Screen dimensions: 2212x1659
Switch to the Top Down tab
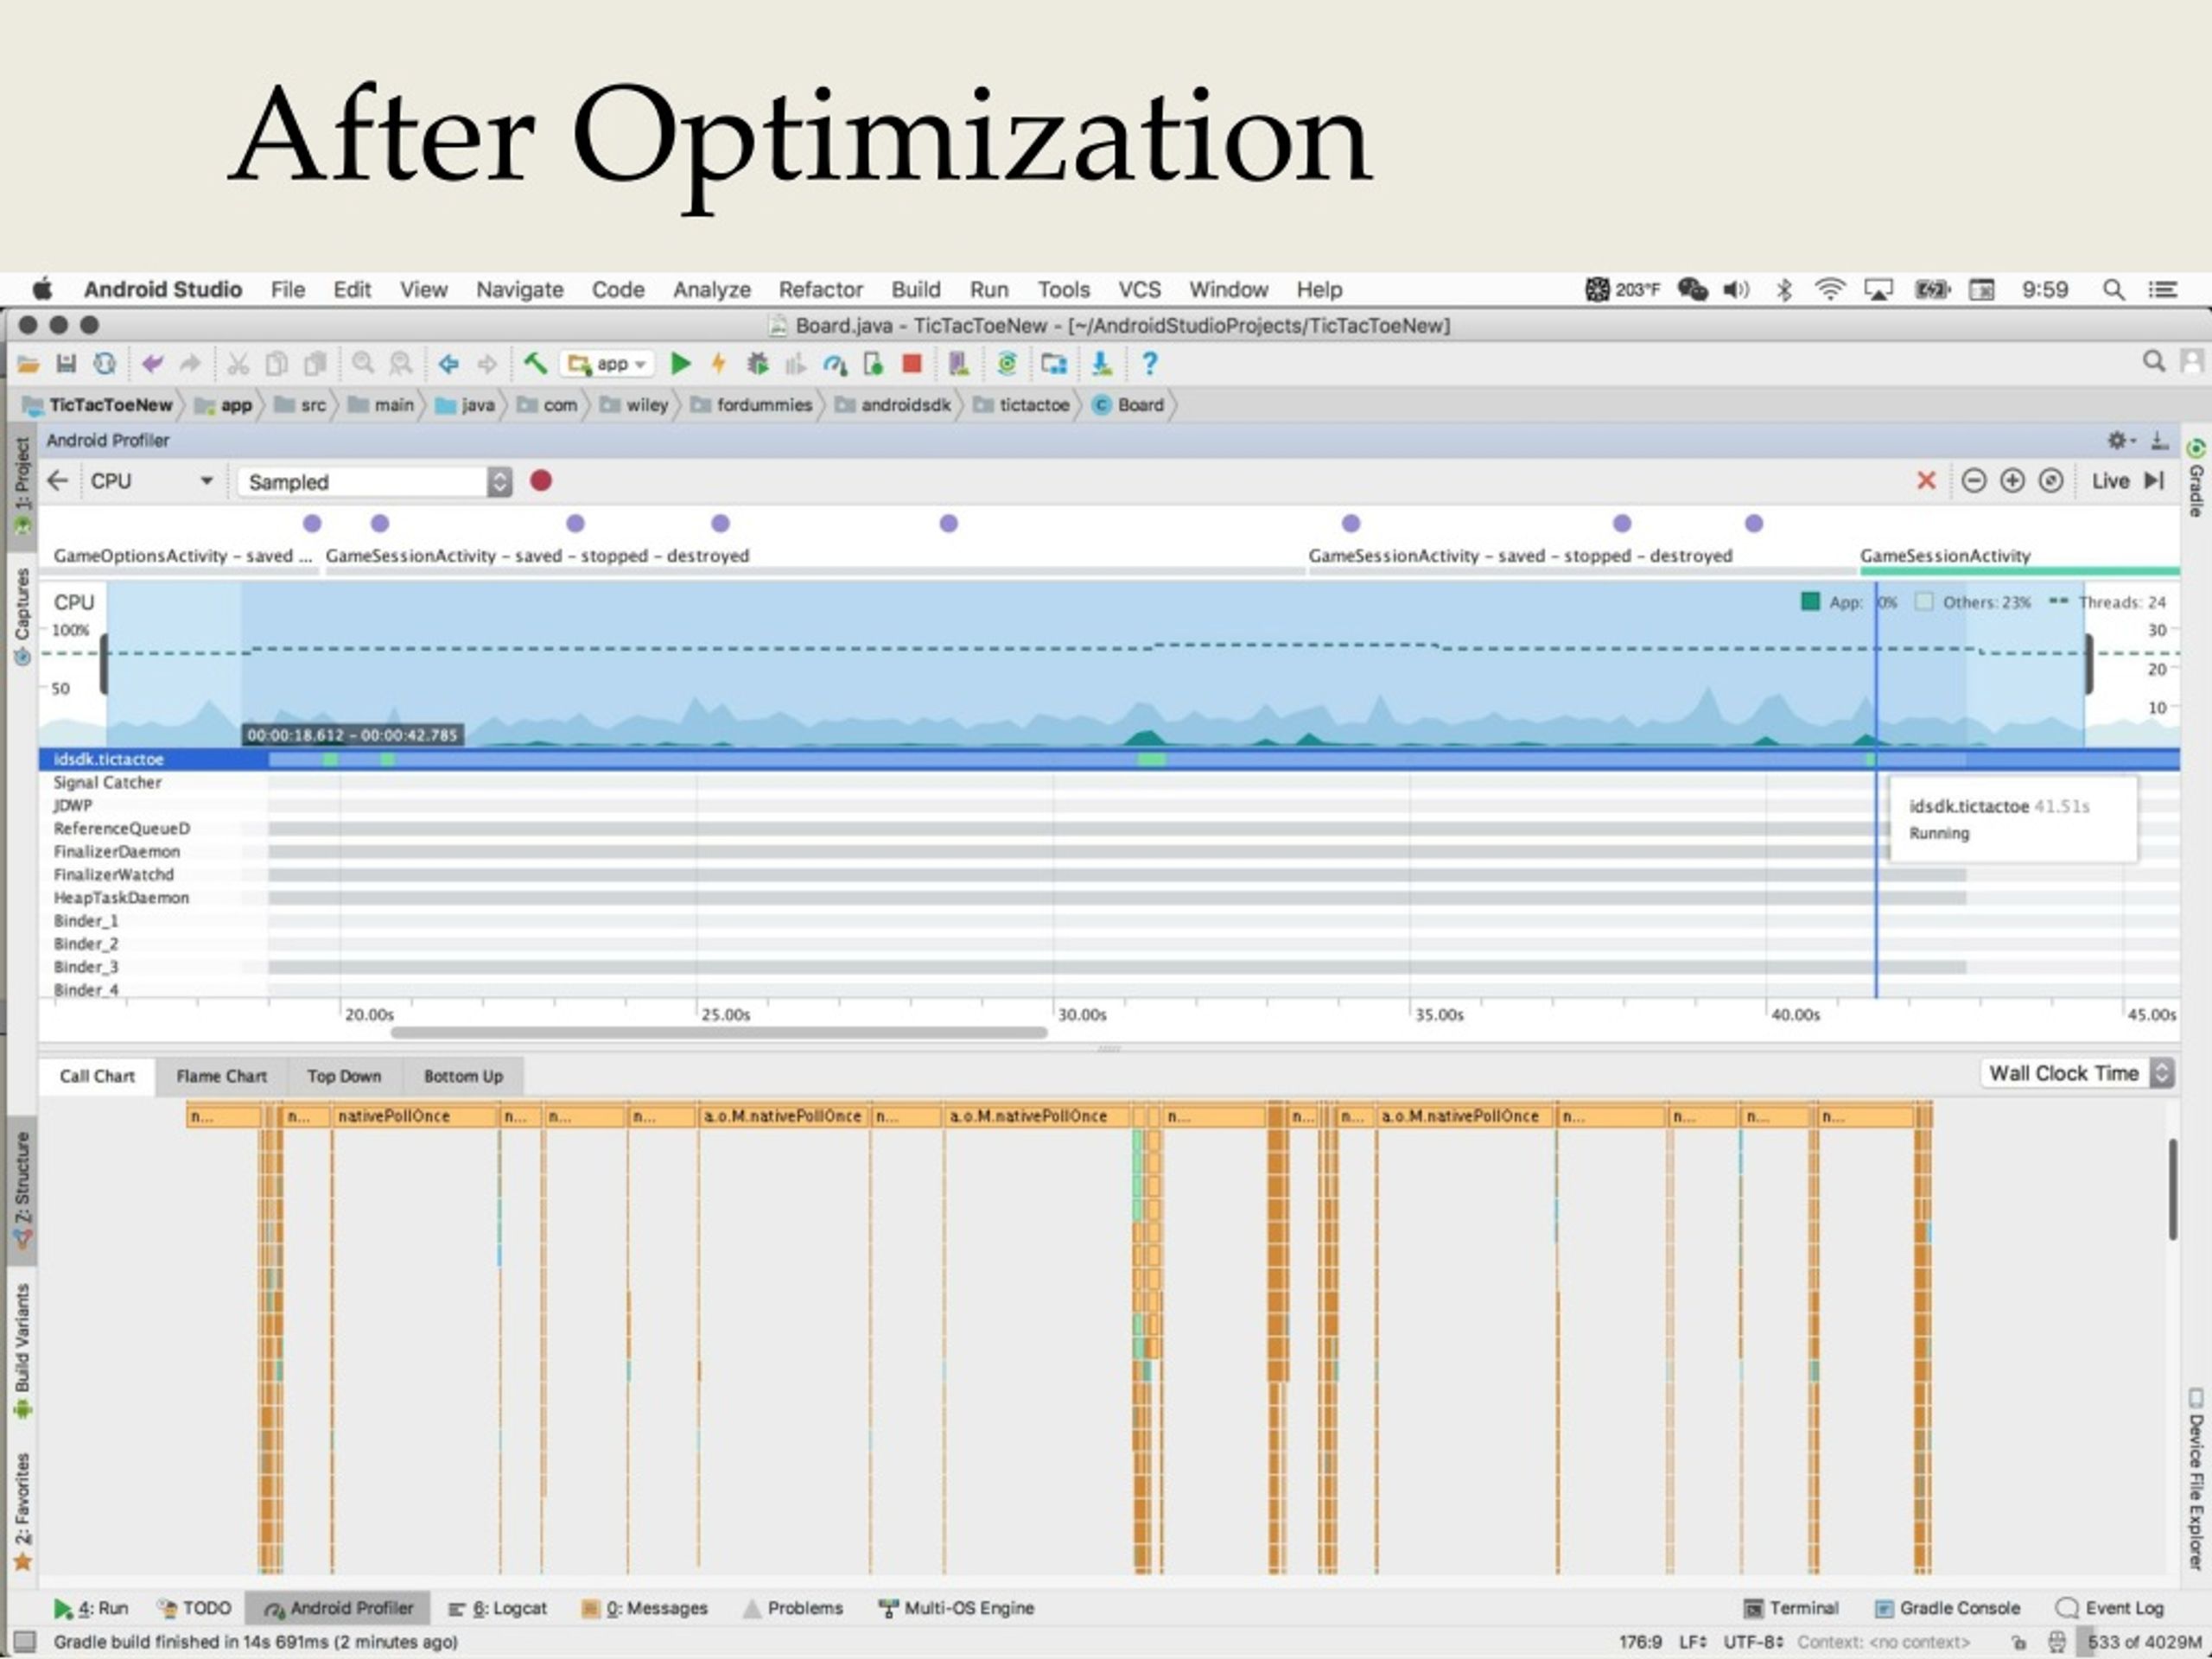pos(344,1076)
